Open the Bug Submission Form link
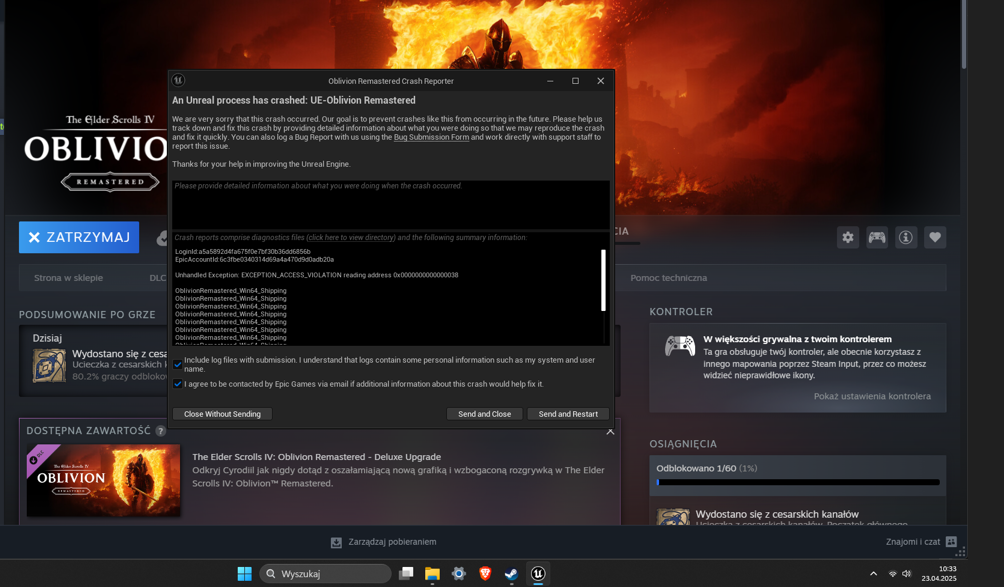Viewport: 1004px width, 587px height. tap(431, 137)
